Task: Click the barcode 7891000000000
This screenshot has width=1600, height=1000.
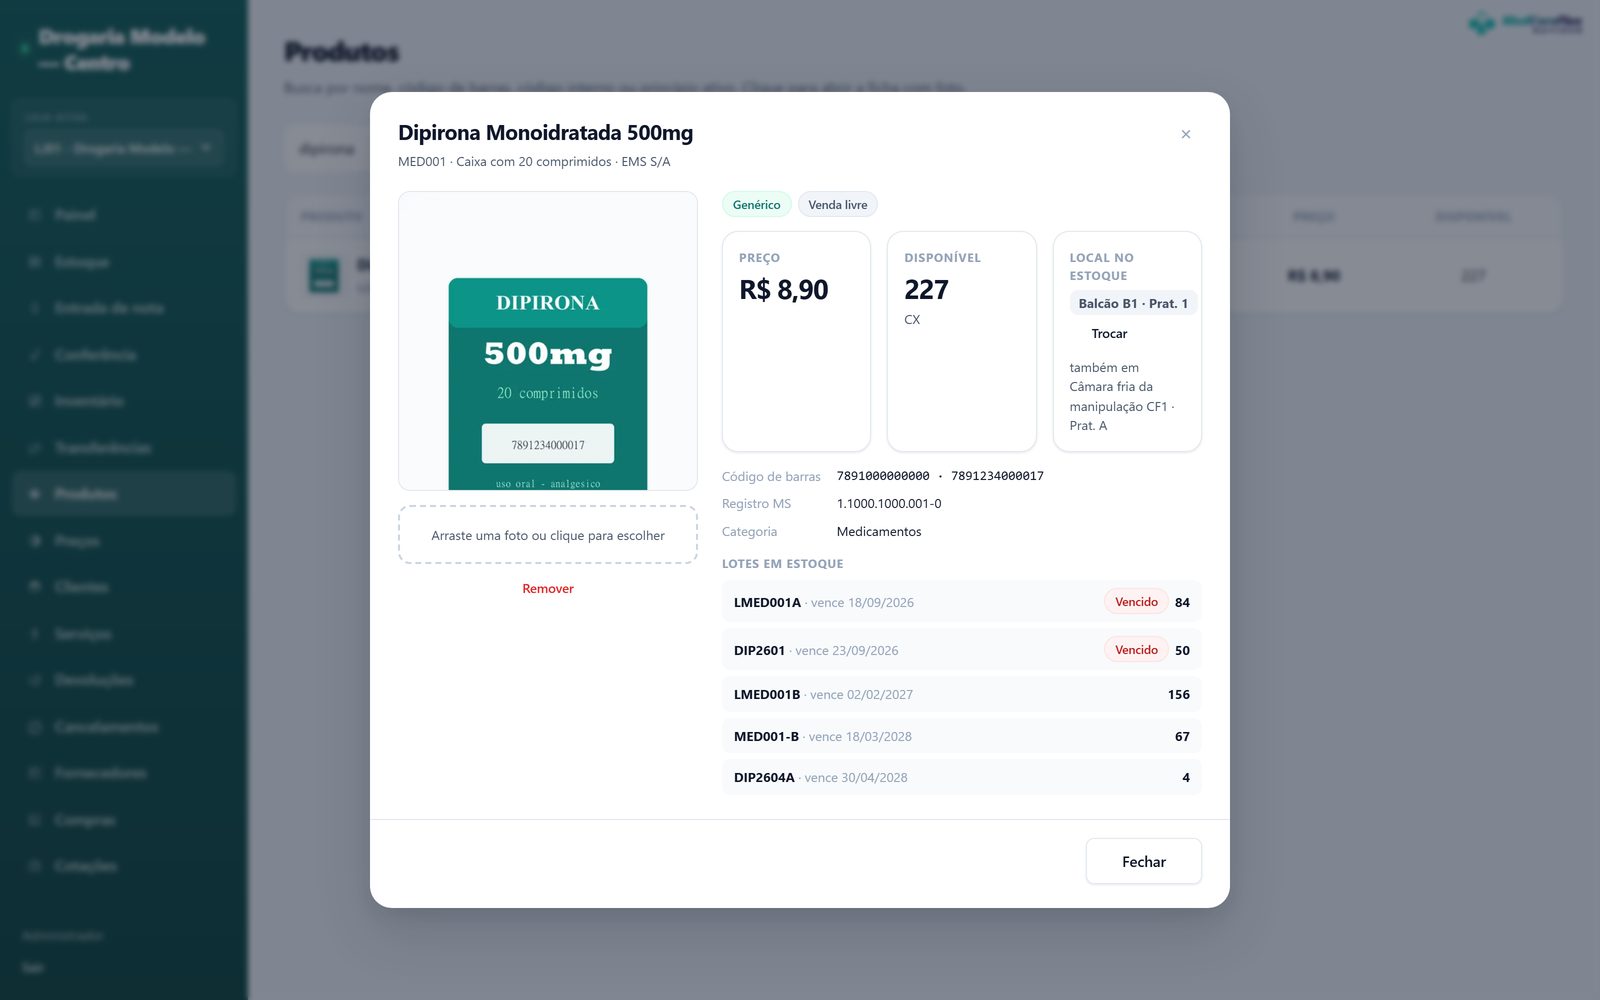Action: click(x=883, y=476)
